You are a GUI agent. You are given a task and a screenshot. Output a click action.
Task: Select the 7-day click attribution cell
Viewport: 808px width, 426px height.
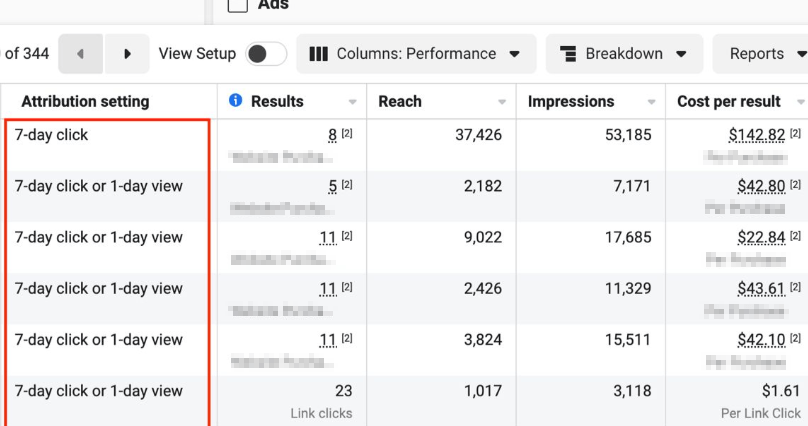point(52,135)
